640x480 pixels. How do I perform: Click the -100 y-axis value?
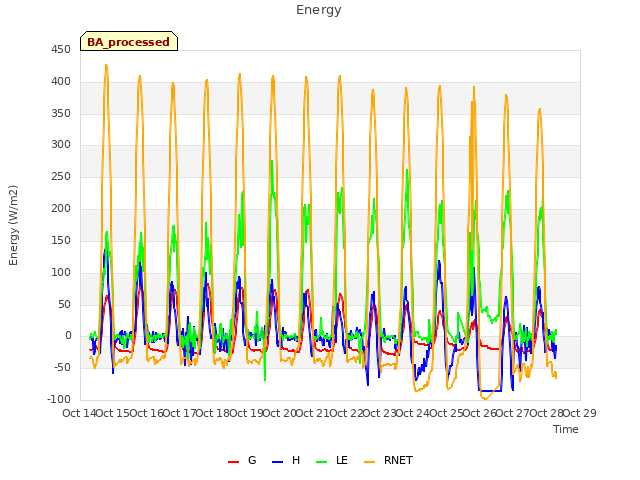[x=59, y=399]
